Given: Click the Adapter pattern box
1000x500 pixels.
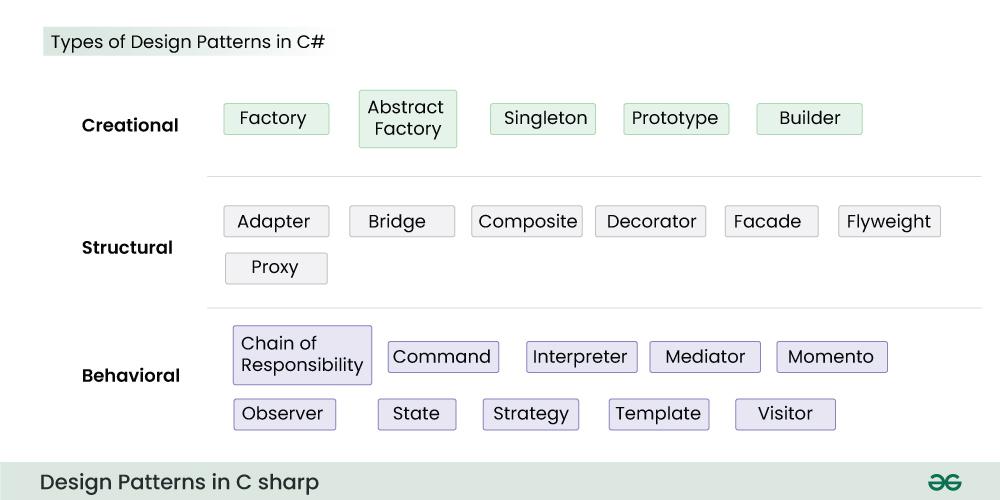Looking at the screenshot, I should pos(276,222).
